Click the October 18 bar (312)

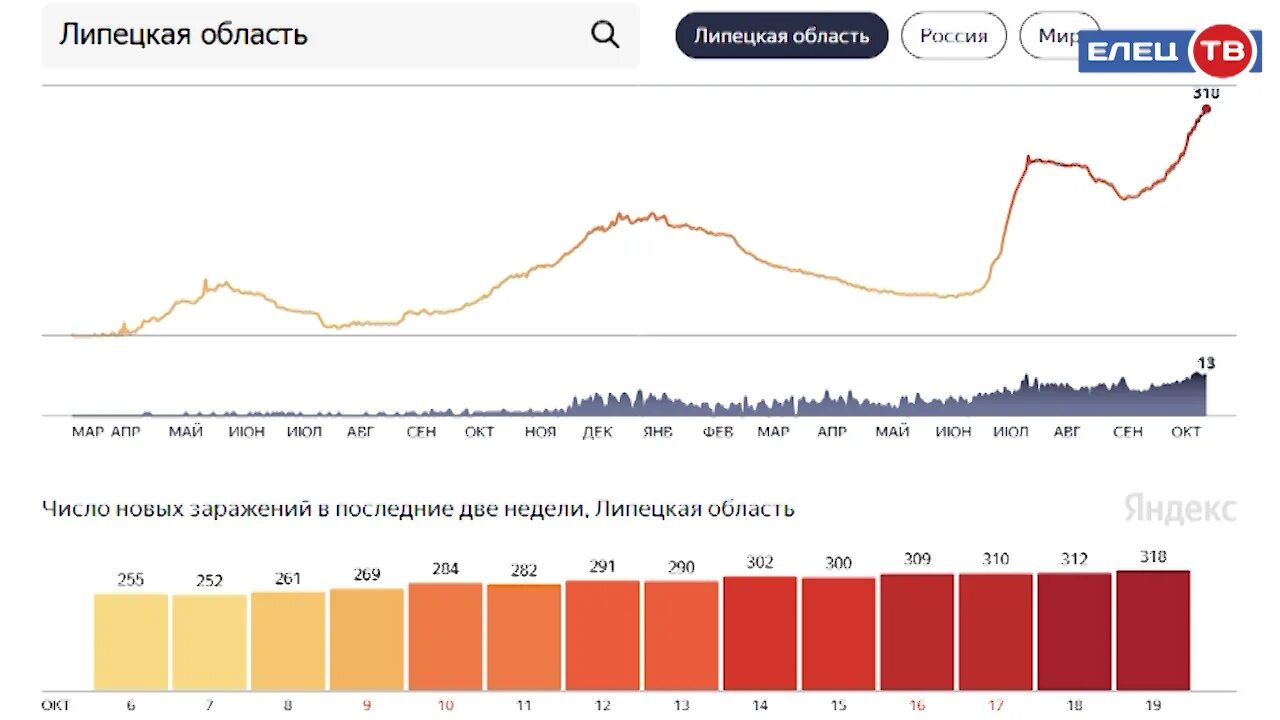pyautogui.click(x=1074, y=631)
